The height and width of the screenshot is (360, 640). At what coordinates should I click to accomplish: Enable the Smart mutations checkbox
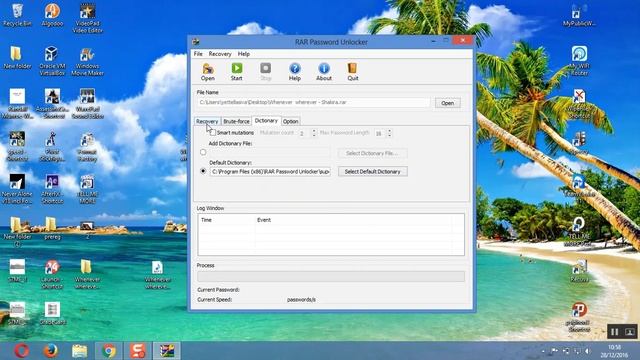pyautogui.click(x=213, y=133)
